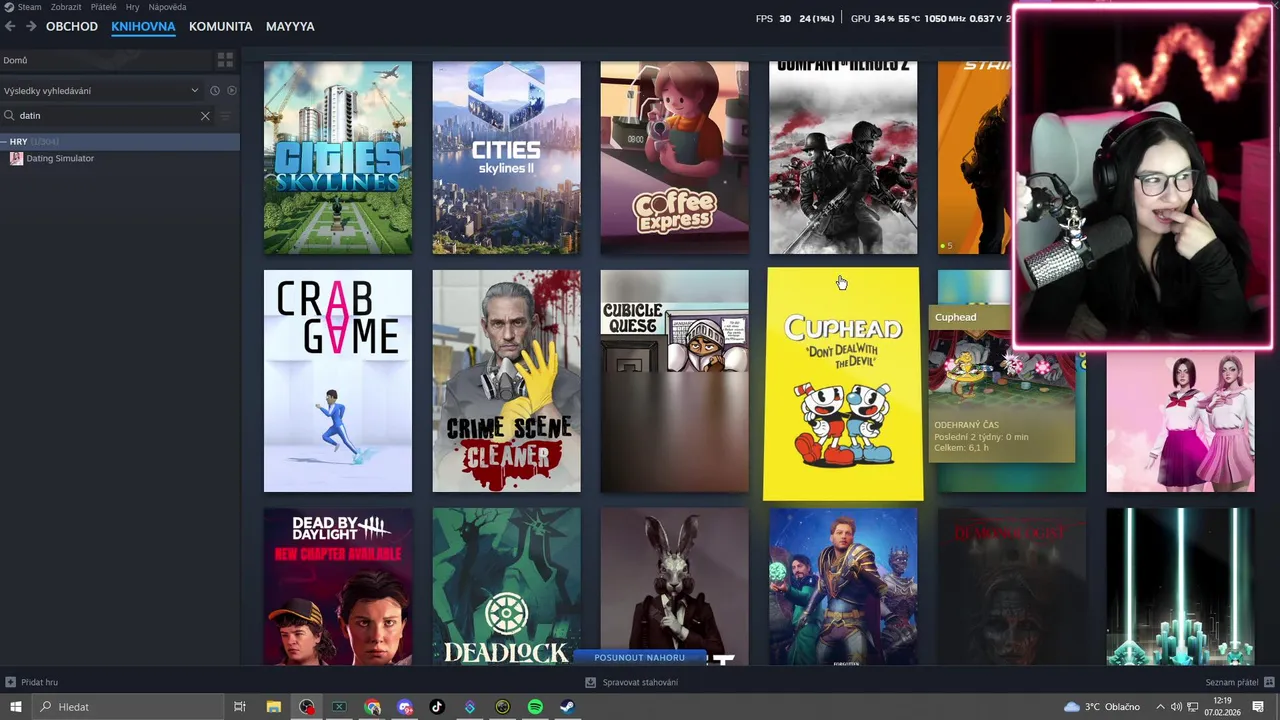Screen dimensions: 1280x720
Task: Click the recent activity clock icon
Action: click(215, 90)
